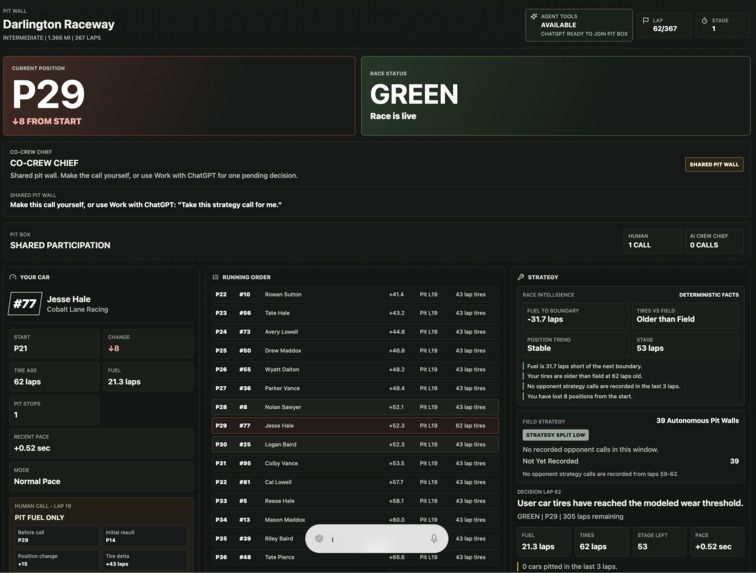Click the 'Take this strategy call for me' line
The image size is (756, 573).
click(146, 205)
